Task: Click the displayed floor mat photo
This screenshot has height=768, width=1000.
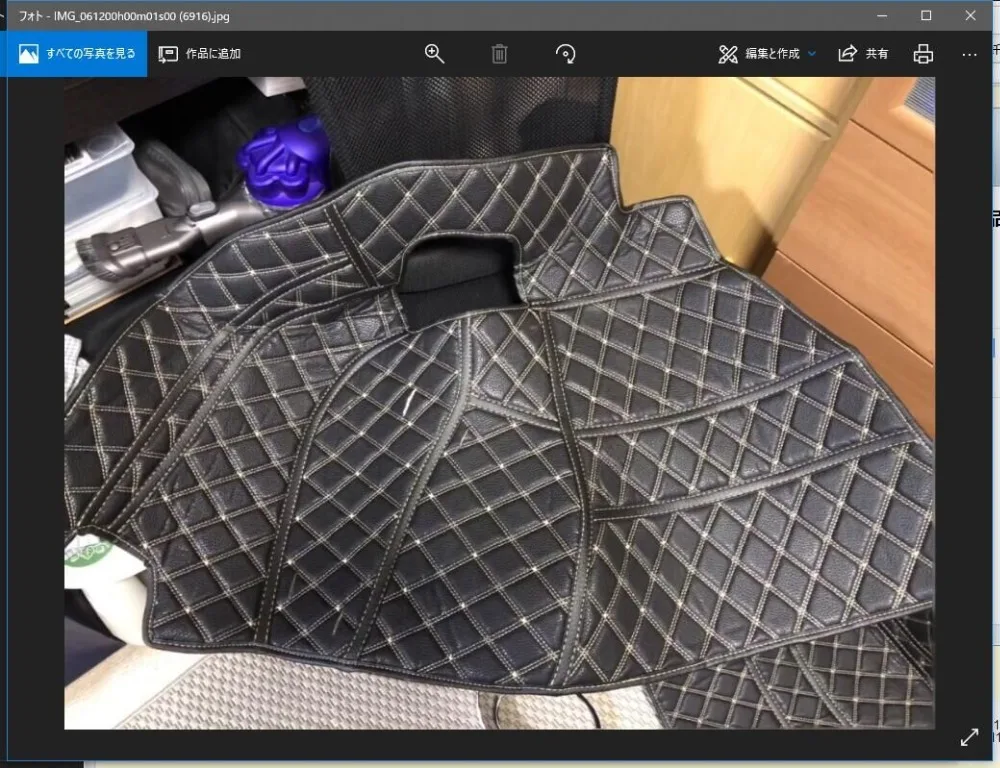Action: (499, 402)
